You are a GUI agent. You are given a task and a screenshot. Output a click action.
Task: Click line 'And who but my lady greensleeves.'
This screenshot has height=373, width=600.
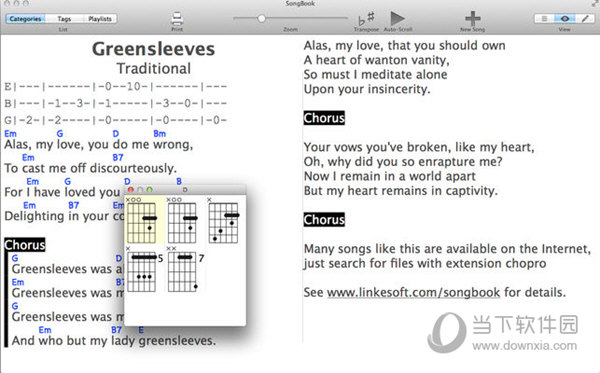click(114, 340)
